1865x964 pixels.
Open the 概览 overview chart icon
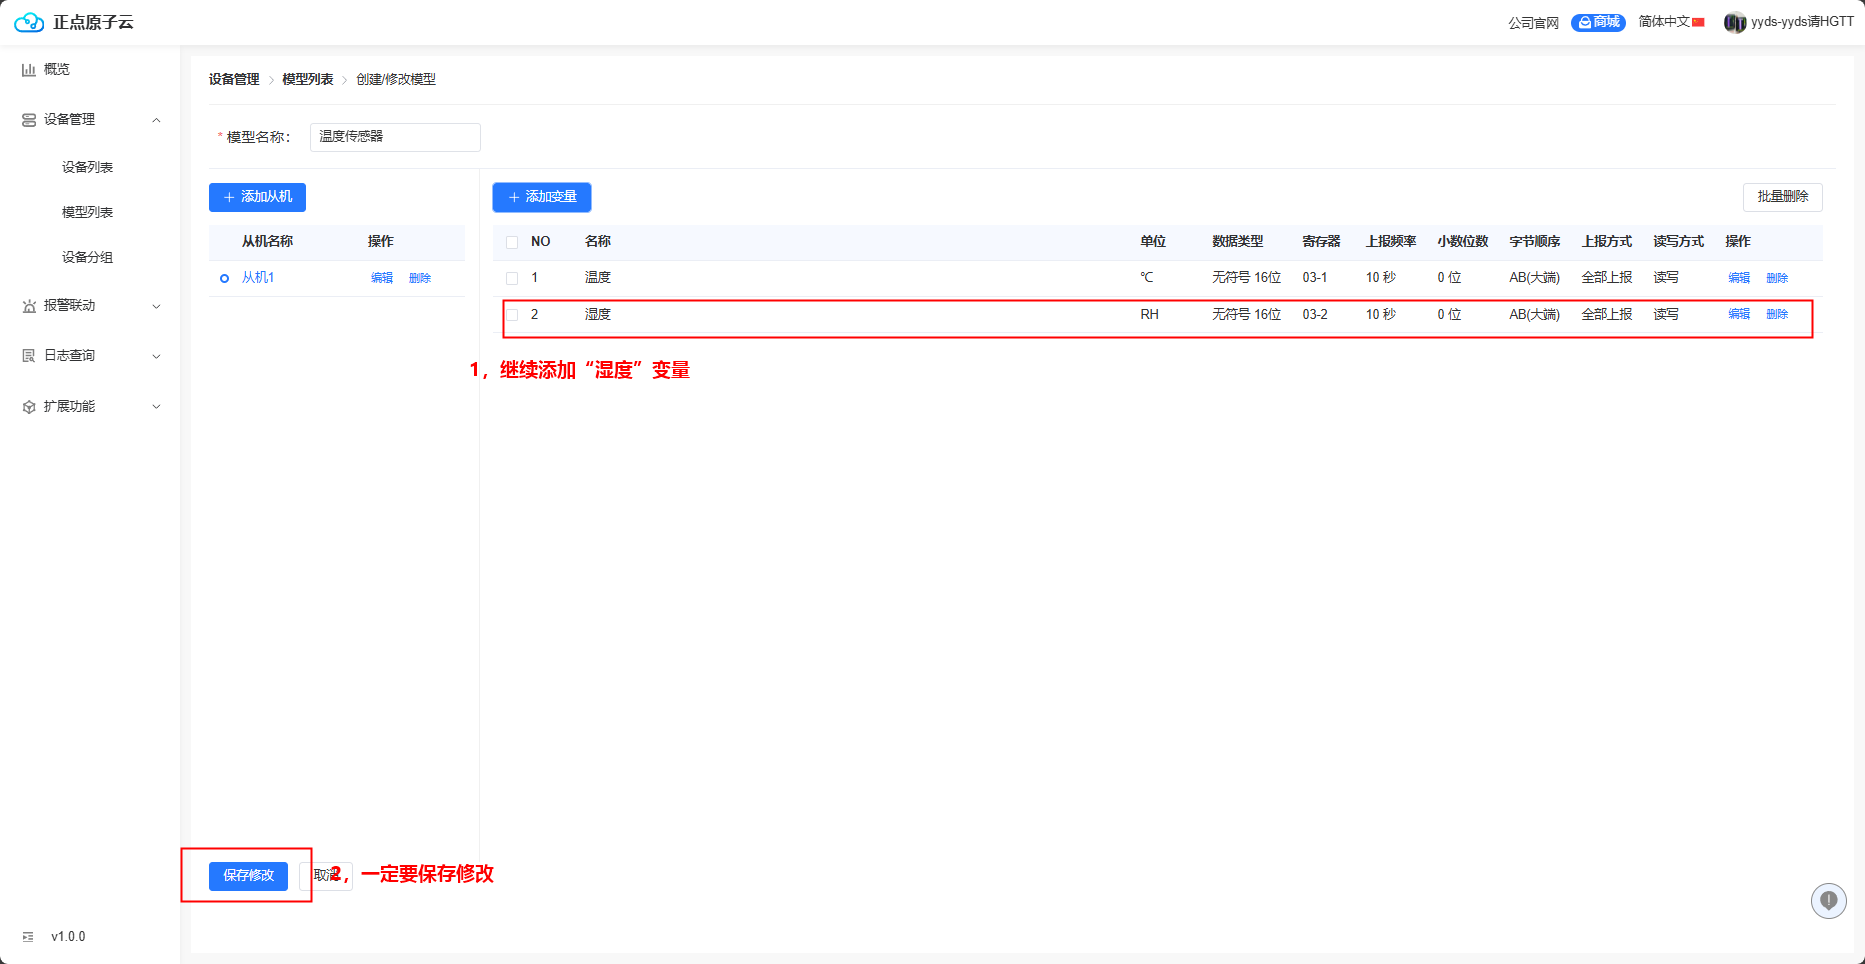[x=29, y=70]
